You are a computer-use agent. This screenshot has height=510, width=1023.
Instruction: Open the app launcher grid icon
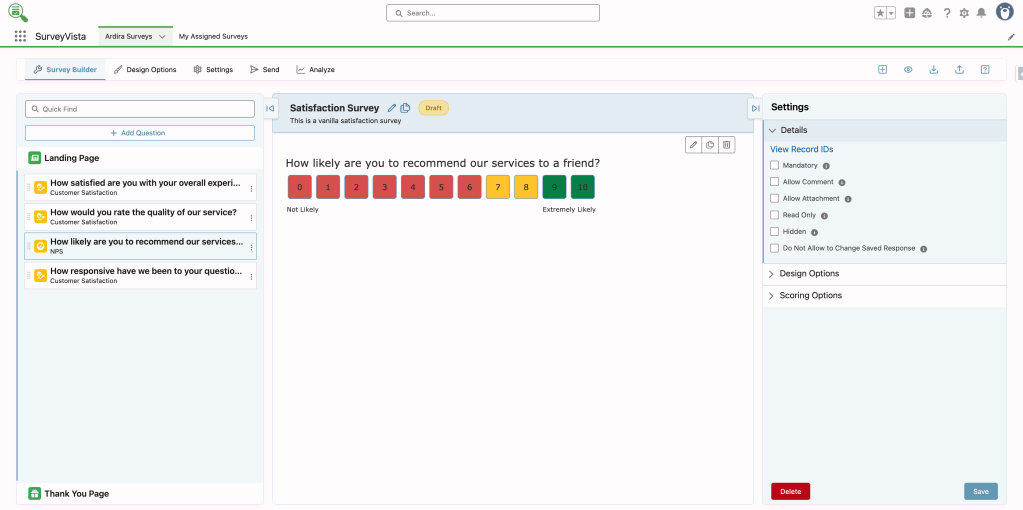click(20, 36)
